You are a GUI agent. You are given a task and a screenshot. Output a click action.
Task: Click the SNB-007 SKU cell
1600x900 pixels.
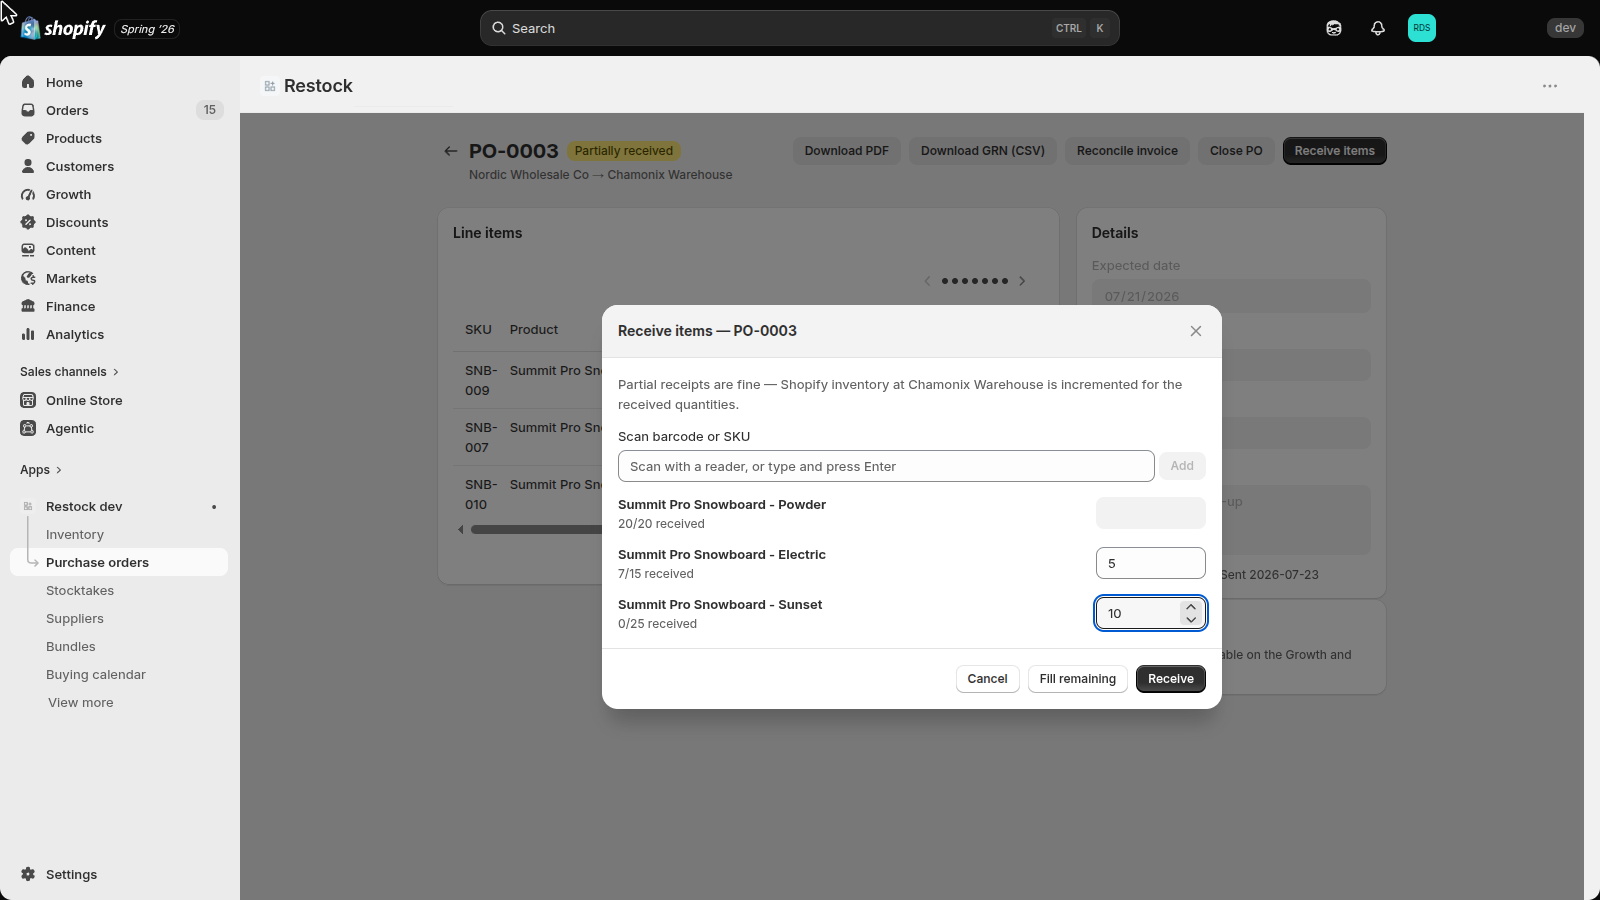pos(481,437)
